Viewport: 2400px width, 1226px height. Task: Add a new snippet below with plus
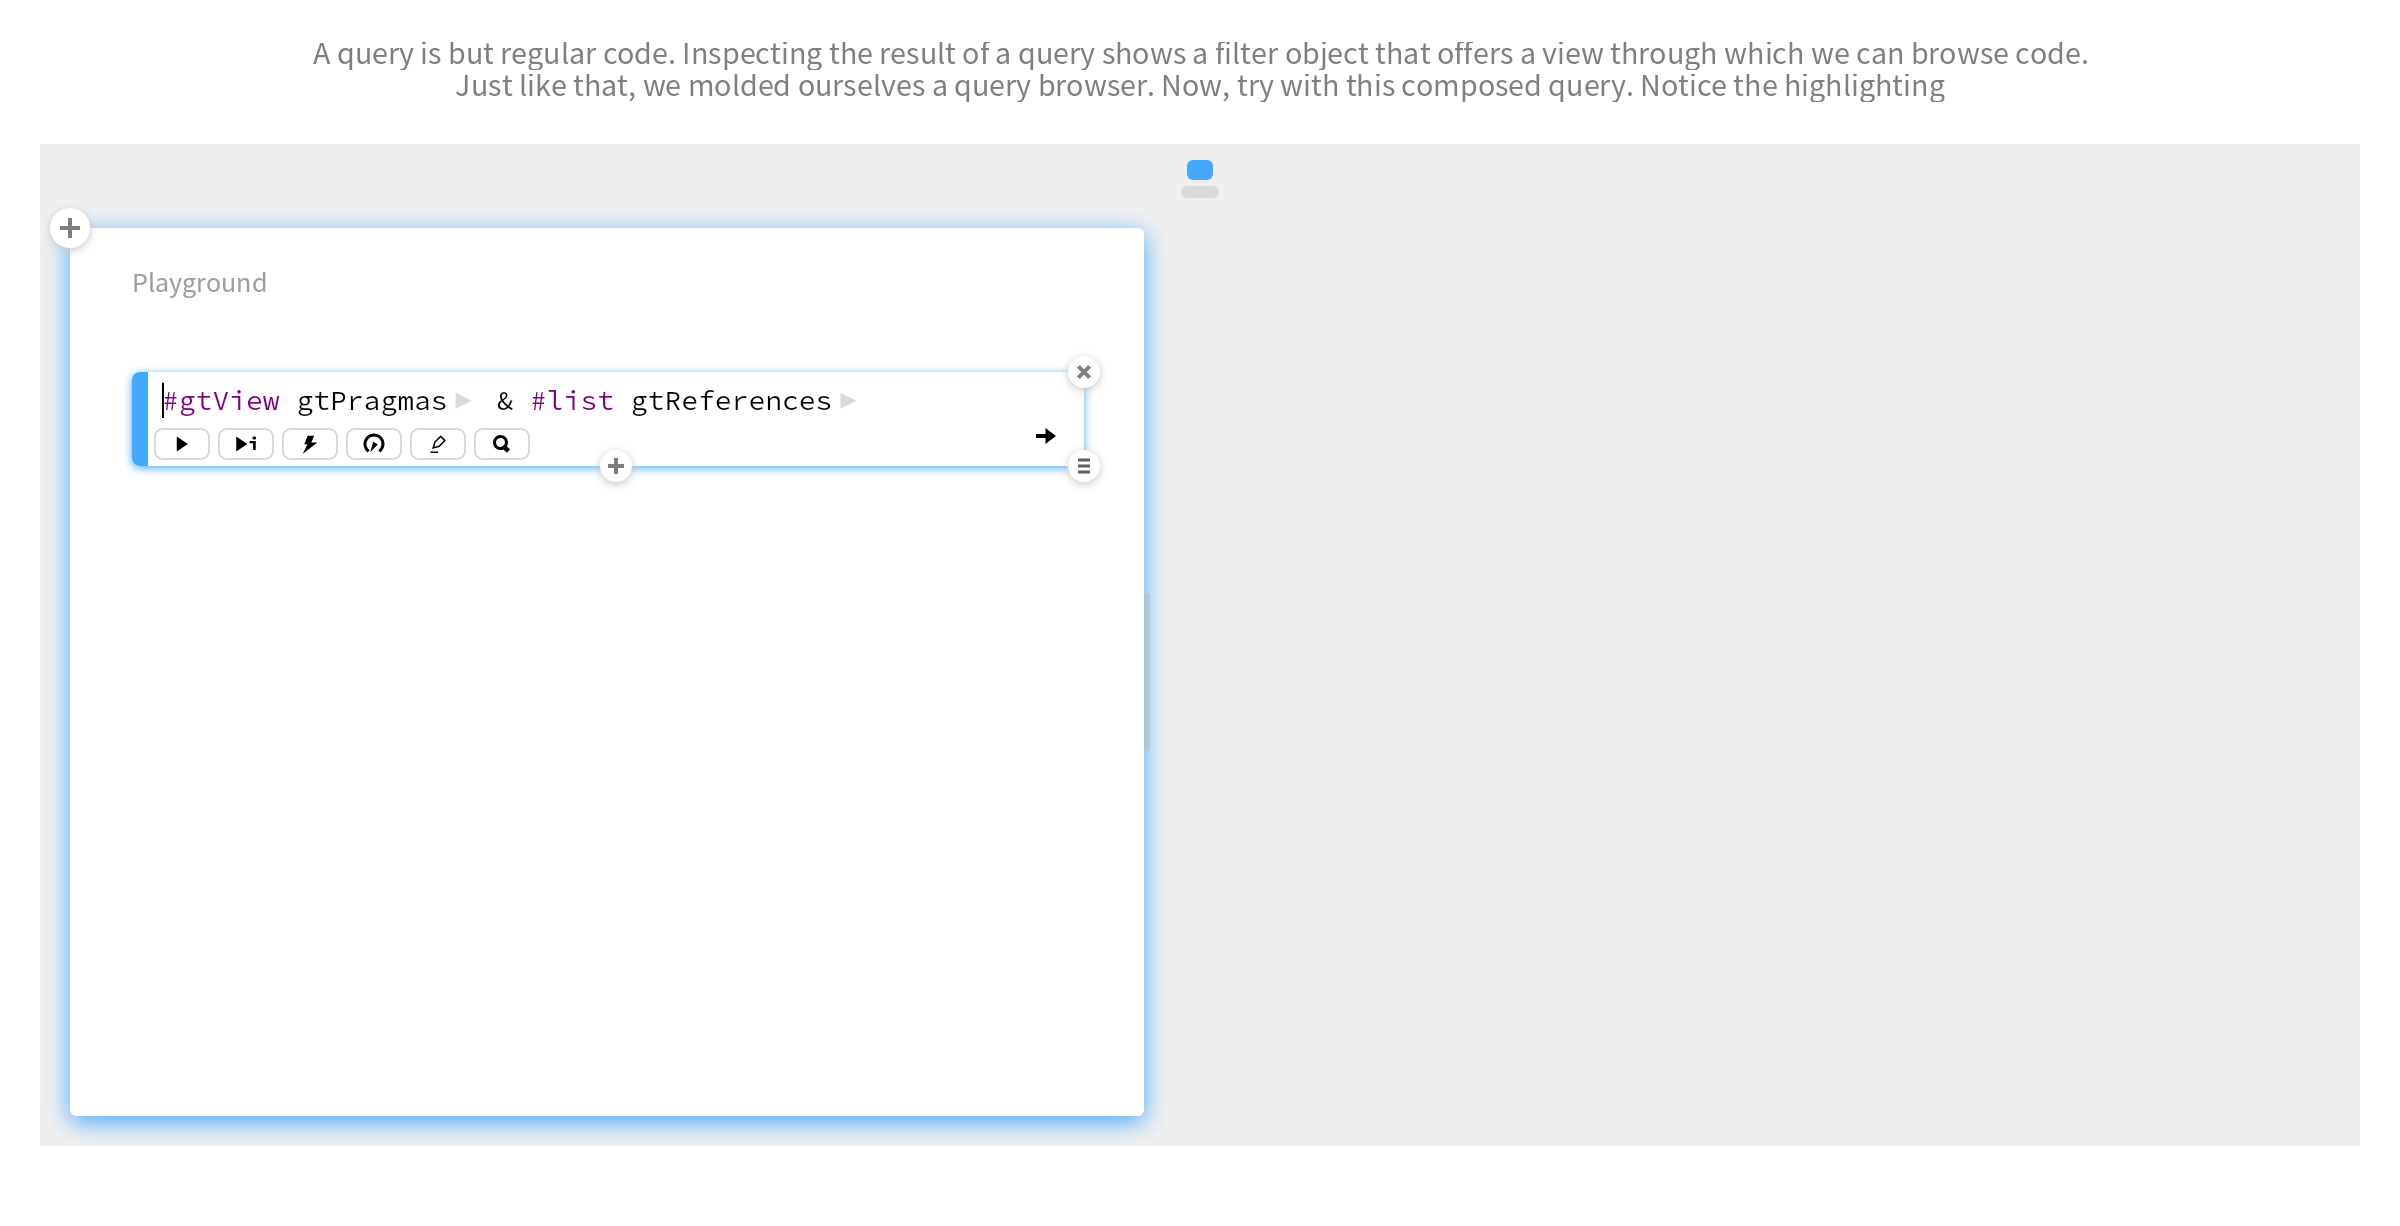click(616, 466)
